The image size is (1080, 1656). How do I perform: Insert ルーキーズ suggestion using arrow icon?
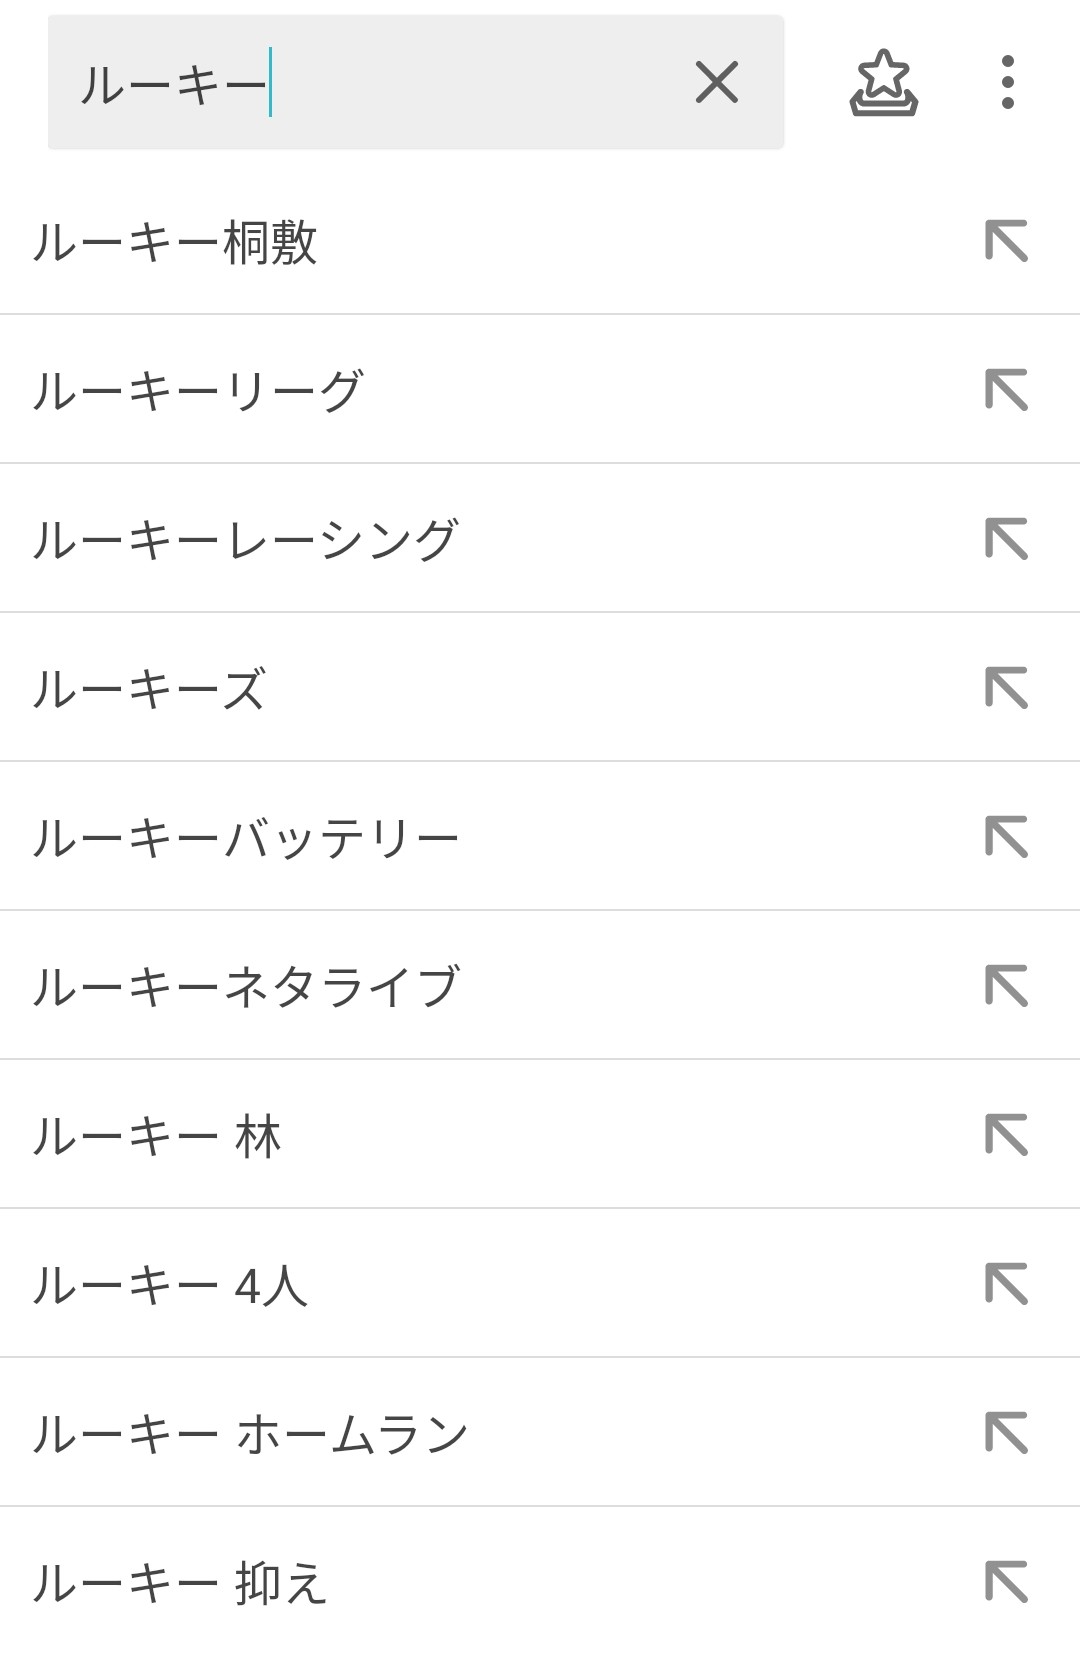[x=1006, y=688]
